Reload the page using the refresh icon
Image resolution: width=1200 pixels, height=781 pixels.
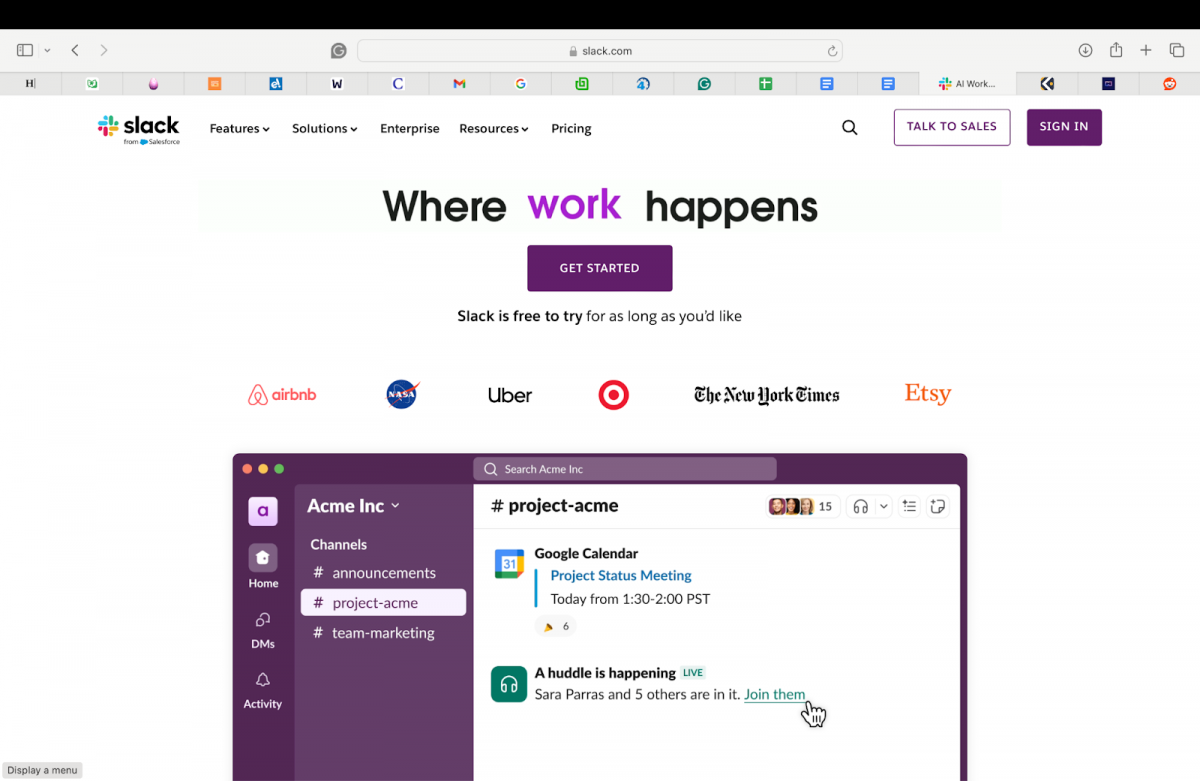tap(832, 51)
